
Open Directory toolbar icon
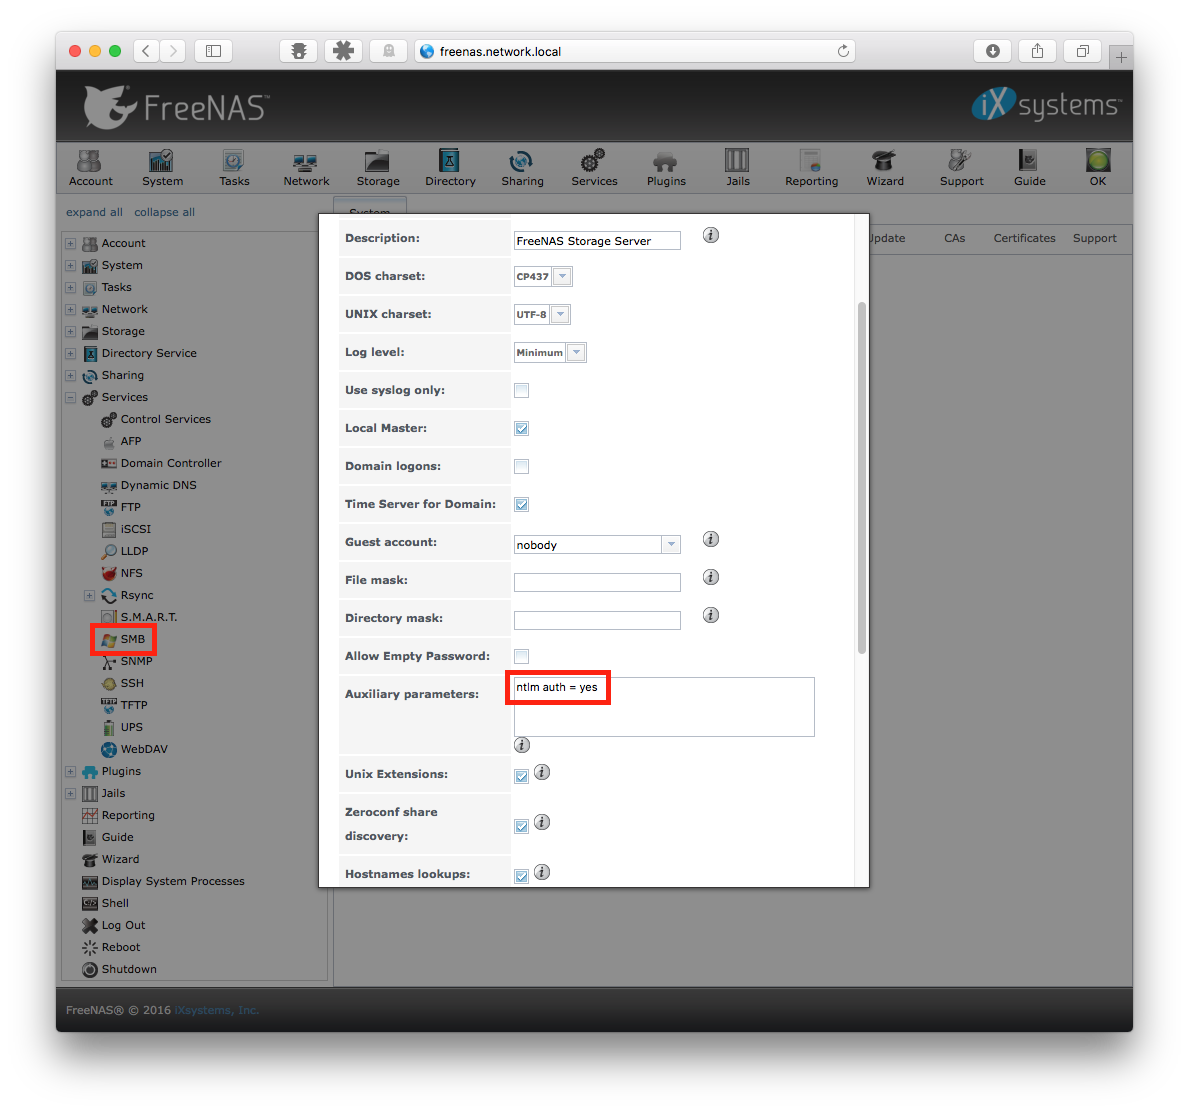450,168
